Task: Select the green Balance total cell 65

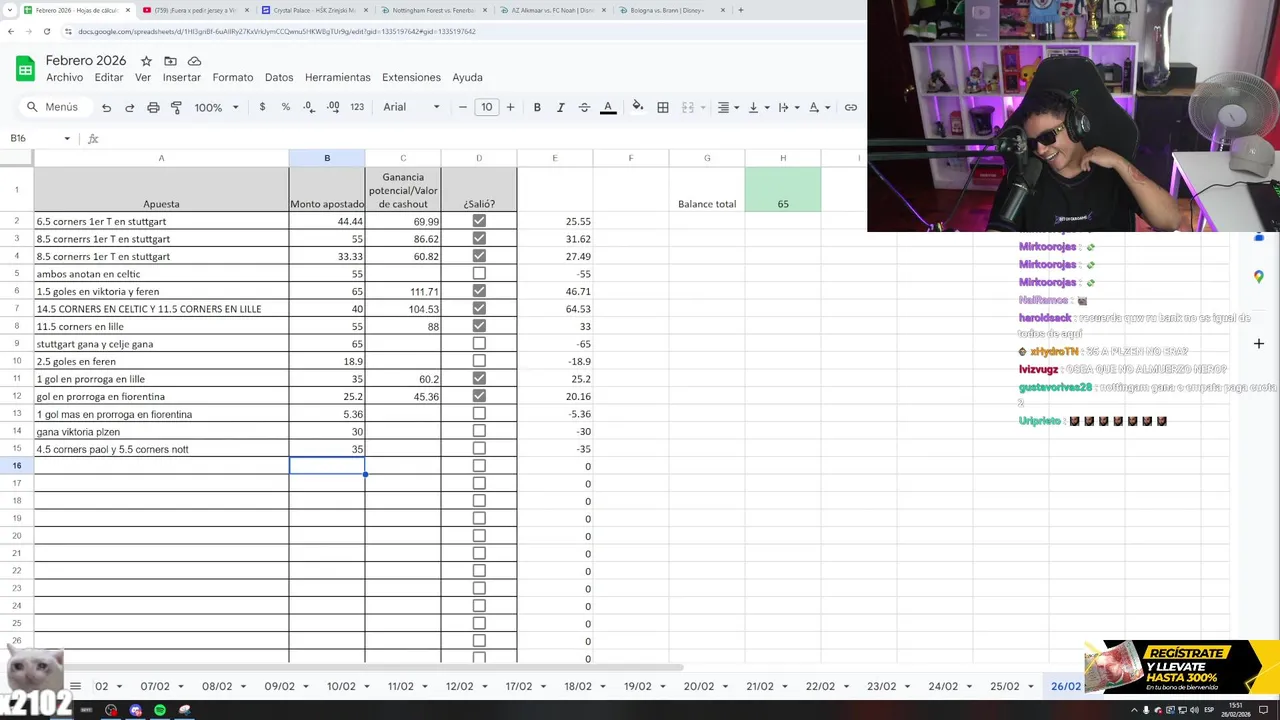Action: point(783,189)
